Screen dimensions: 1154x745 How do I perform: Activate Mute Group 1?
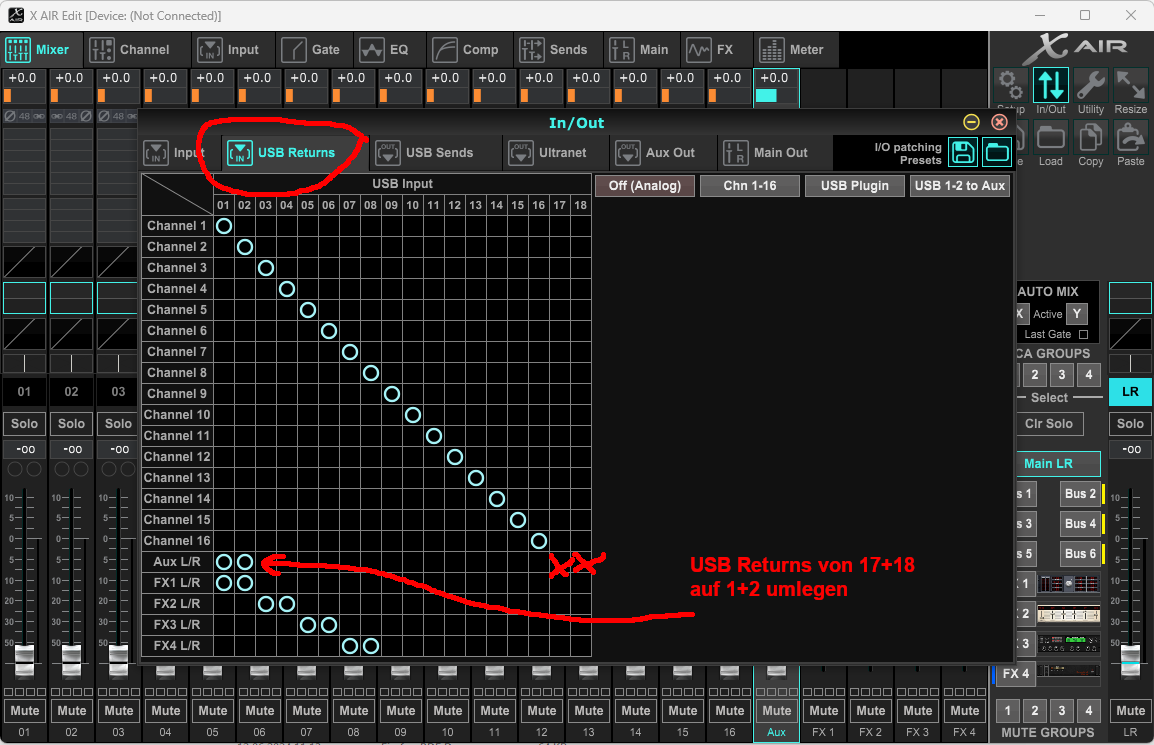(x=1008, y=710)
